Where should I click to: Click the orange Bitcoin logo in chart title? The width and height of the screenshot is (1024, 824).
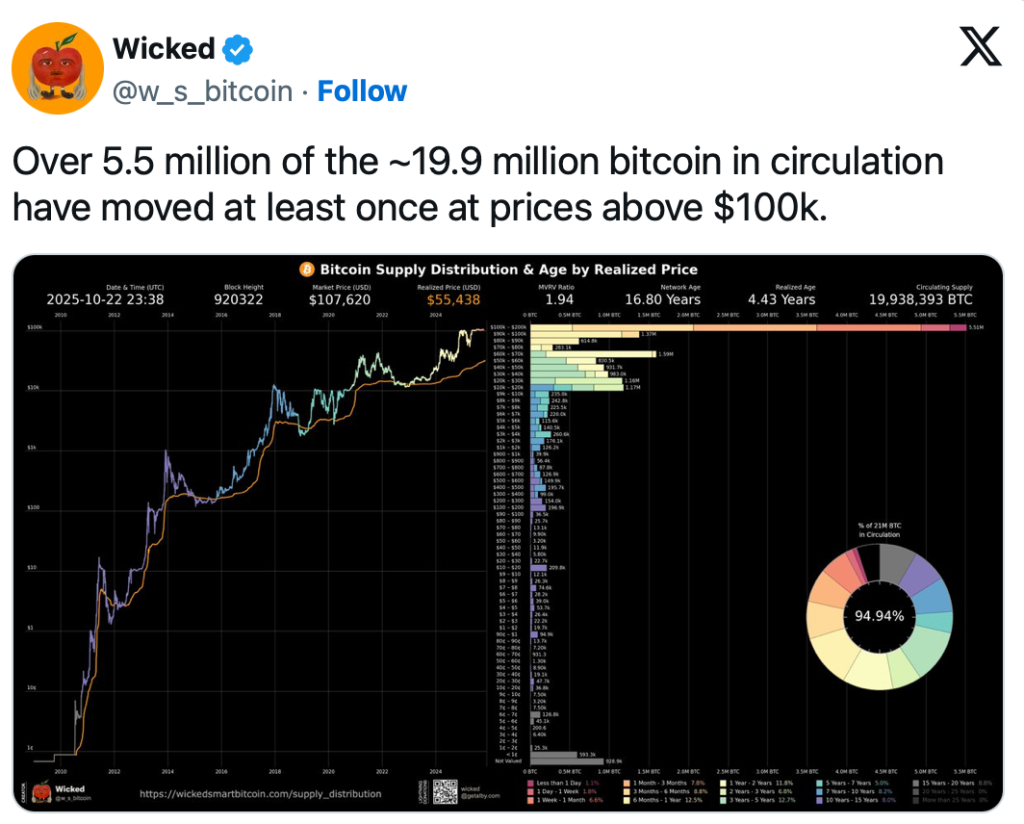point(308,269)
